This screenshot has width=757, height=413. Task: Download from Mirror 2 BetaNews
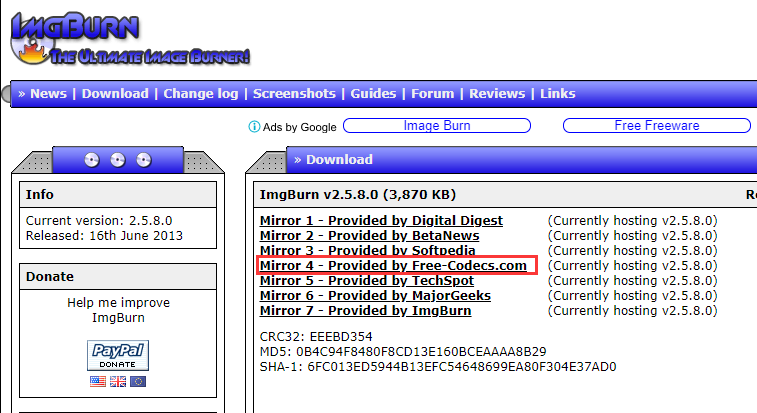369,236
